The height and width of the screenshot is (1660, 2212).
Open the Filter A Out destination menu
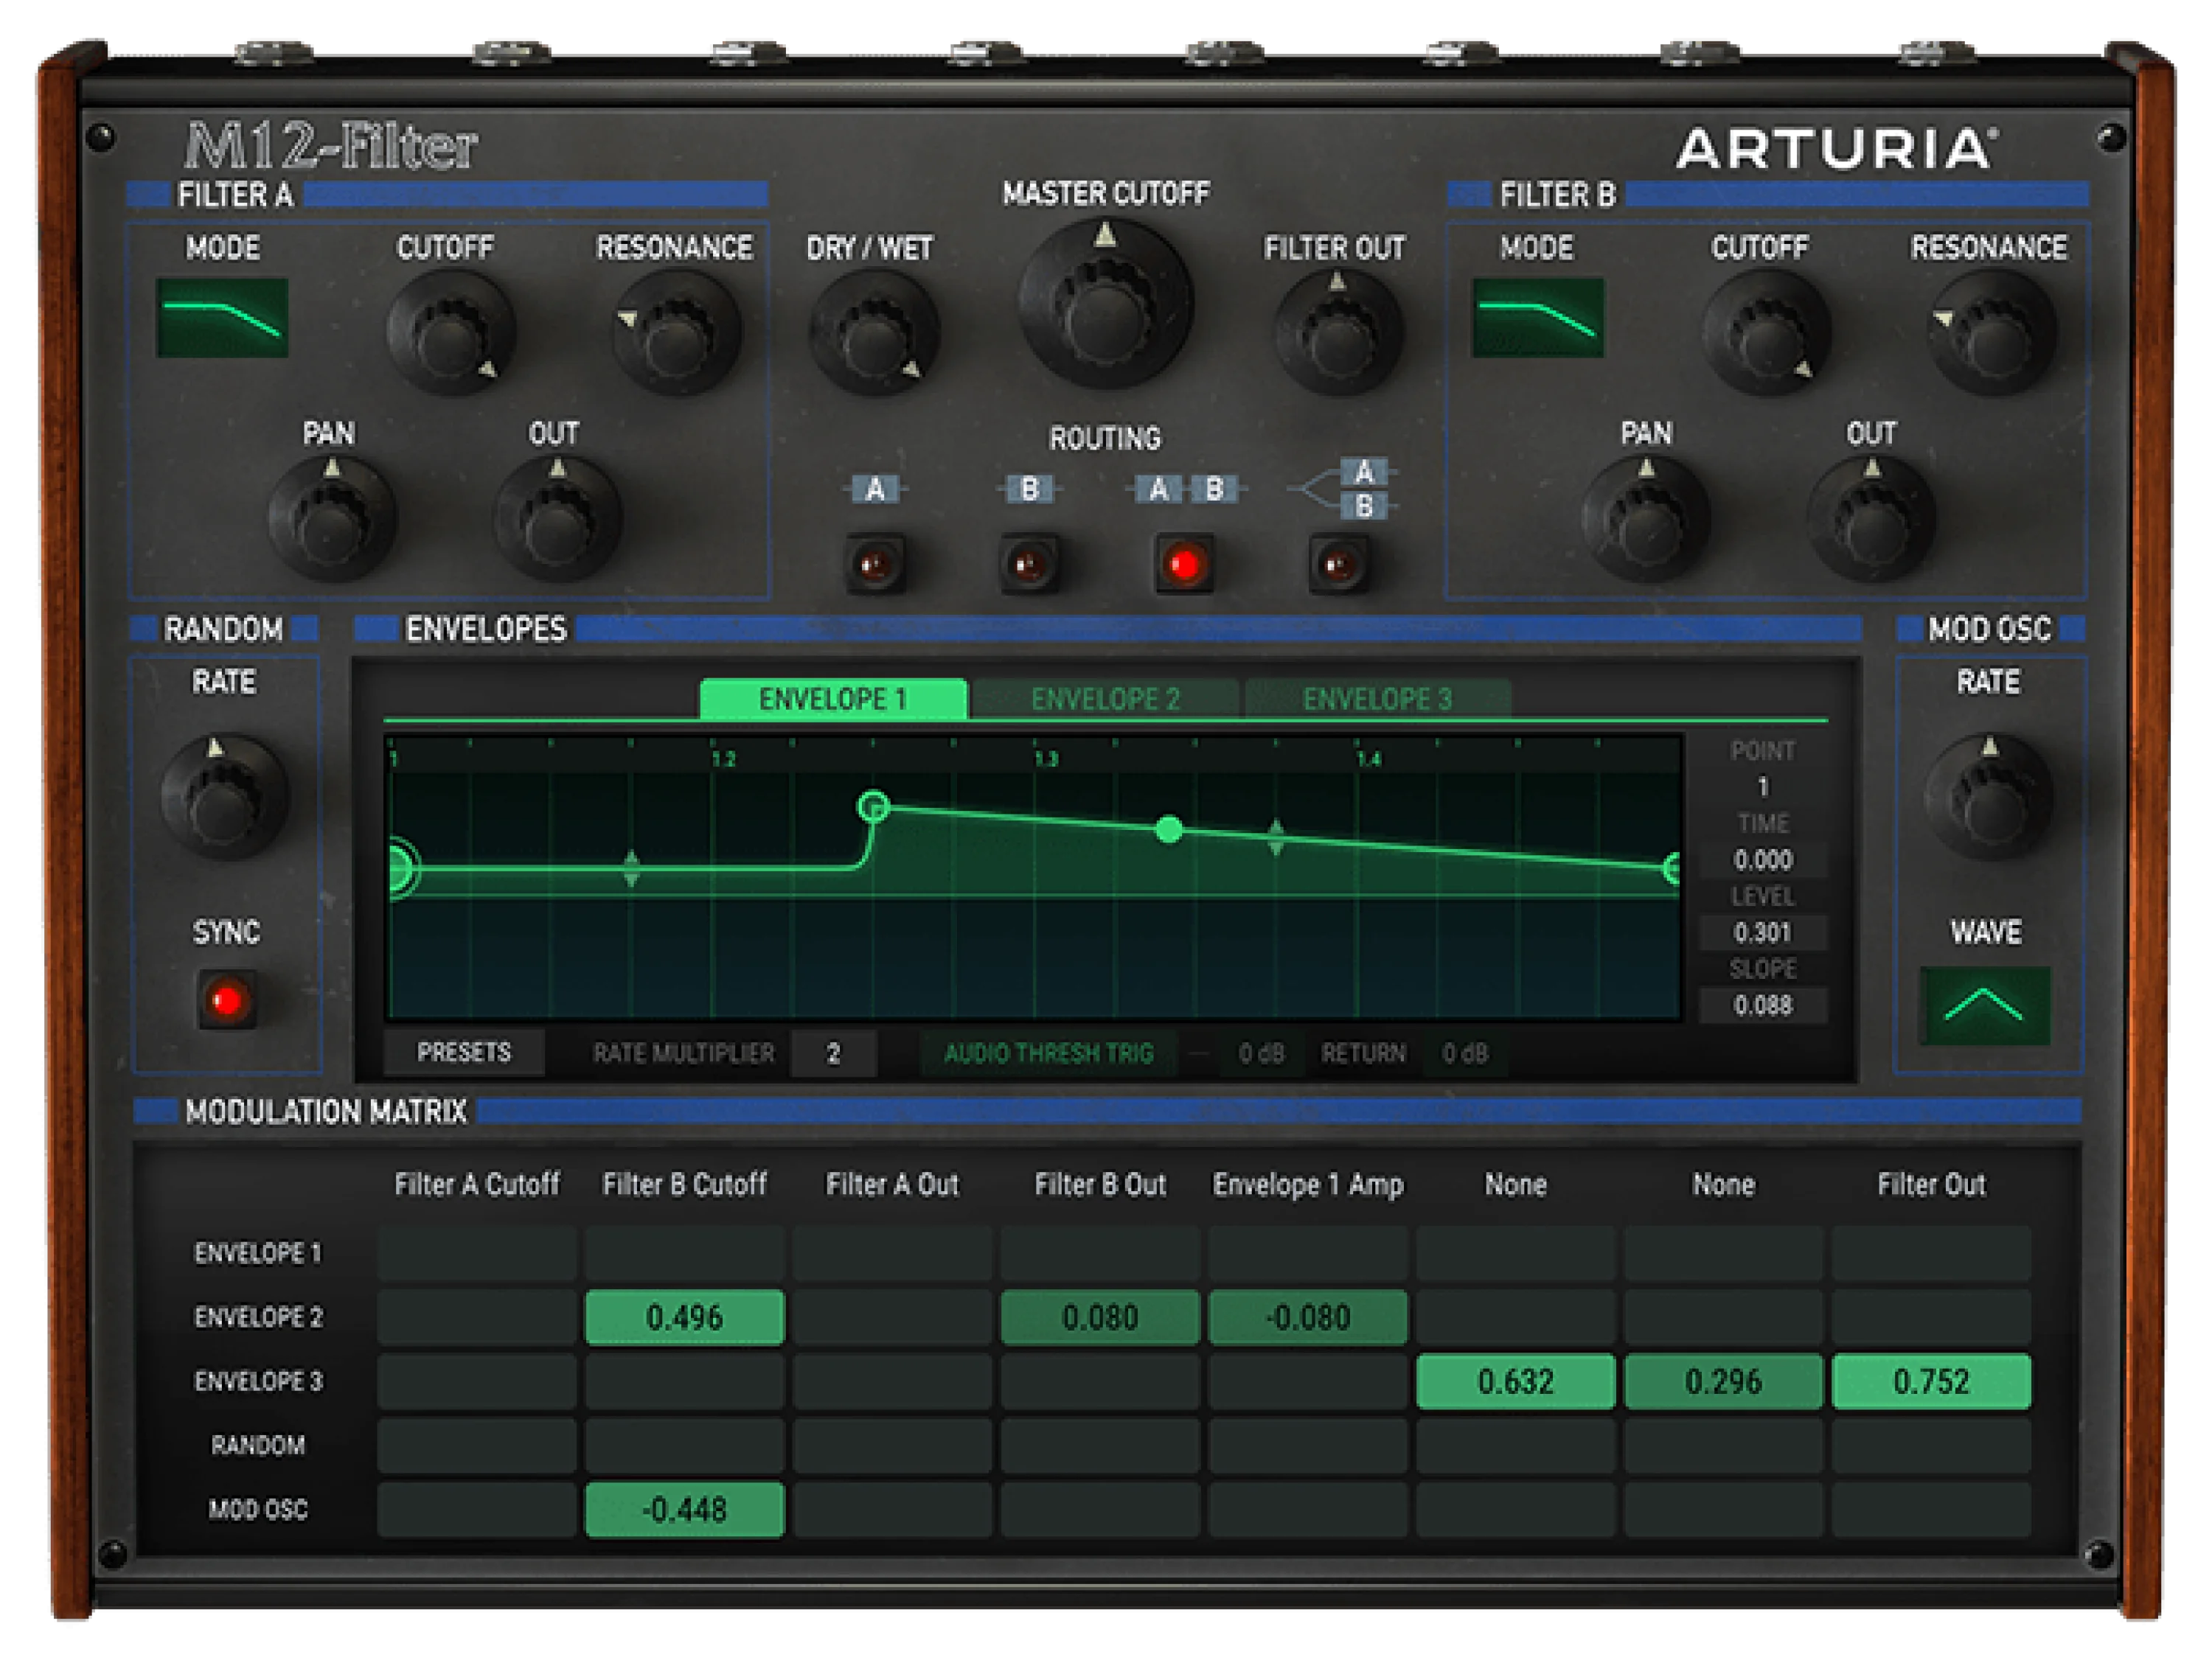pos(892,1185)
